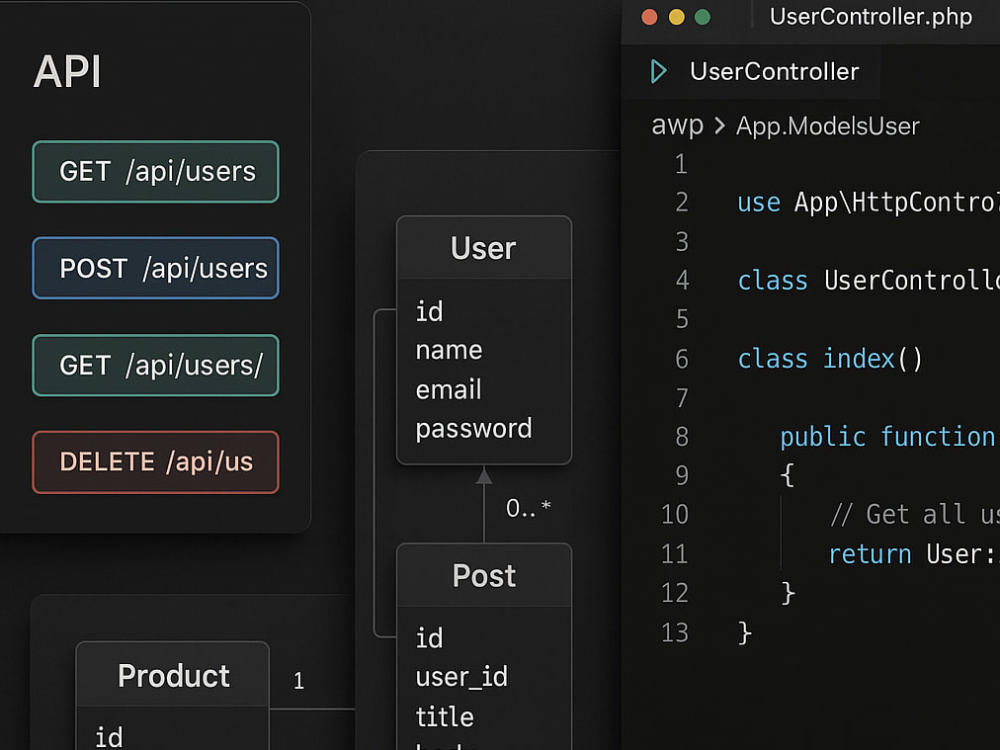
Task: Click the 1 multiplicity label beside Product
Action: pos(298,681)
